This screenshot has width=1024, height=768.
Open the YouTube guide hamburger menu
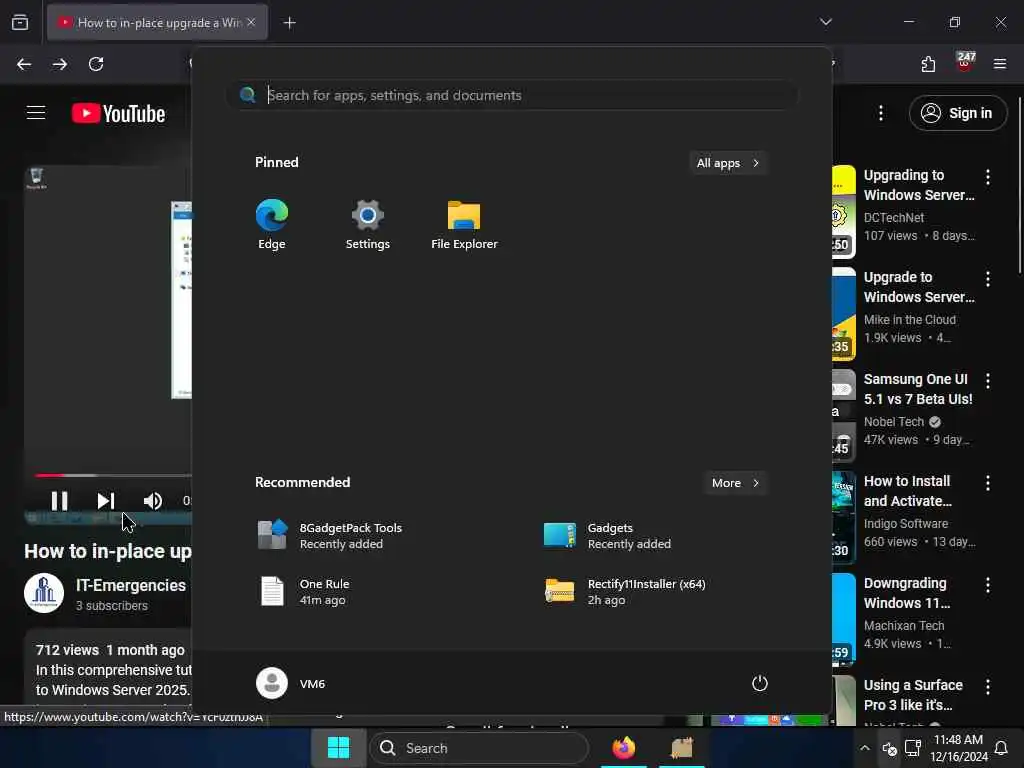pyautogui.click(x=36, y=113)
